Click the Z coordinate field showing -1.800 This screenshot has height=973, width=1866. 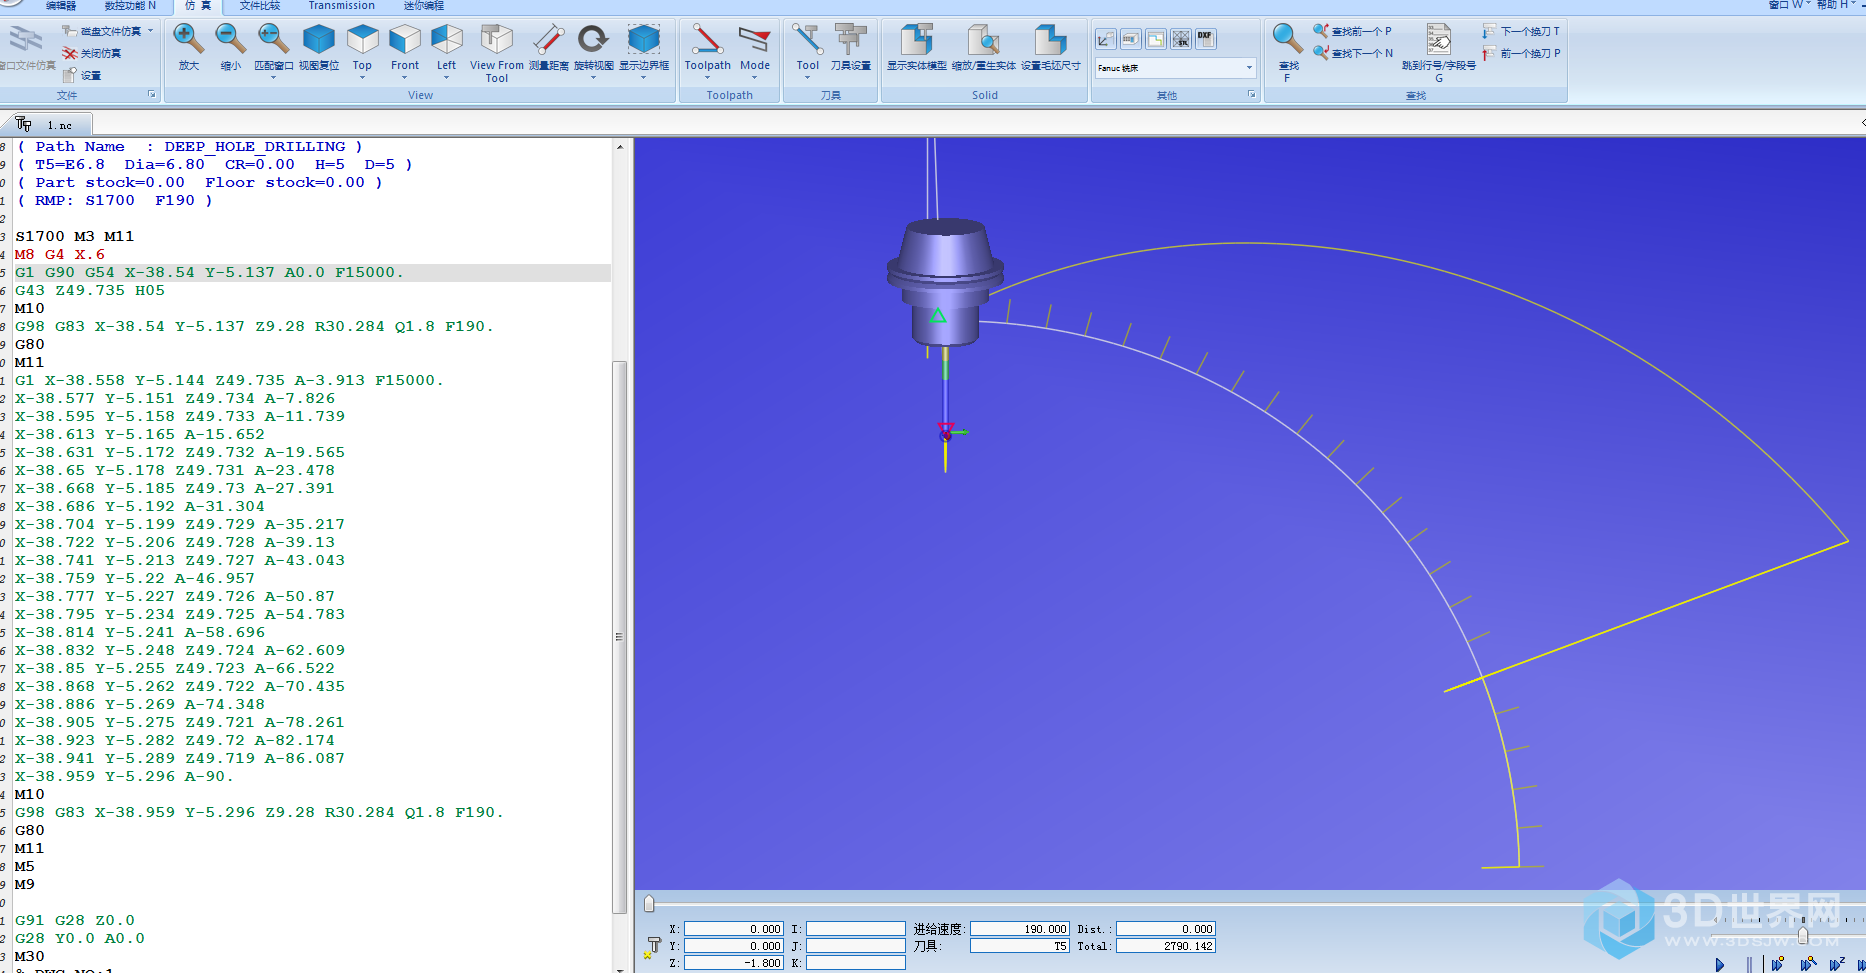point(733,963)
